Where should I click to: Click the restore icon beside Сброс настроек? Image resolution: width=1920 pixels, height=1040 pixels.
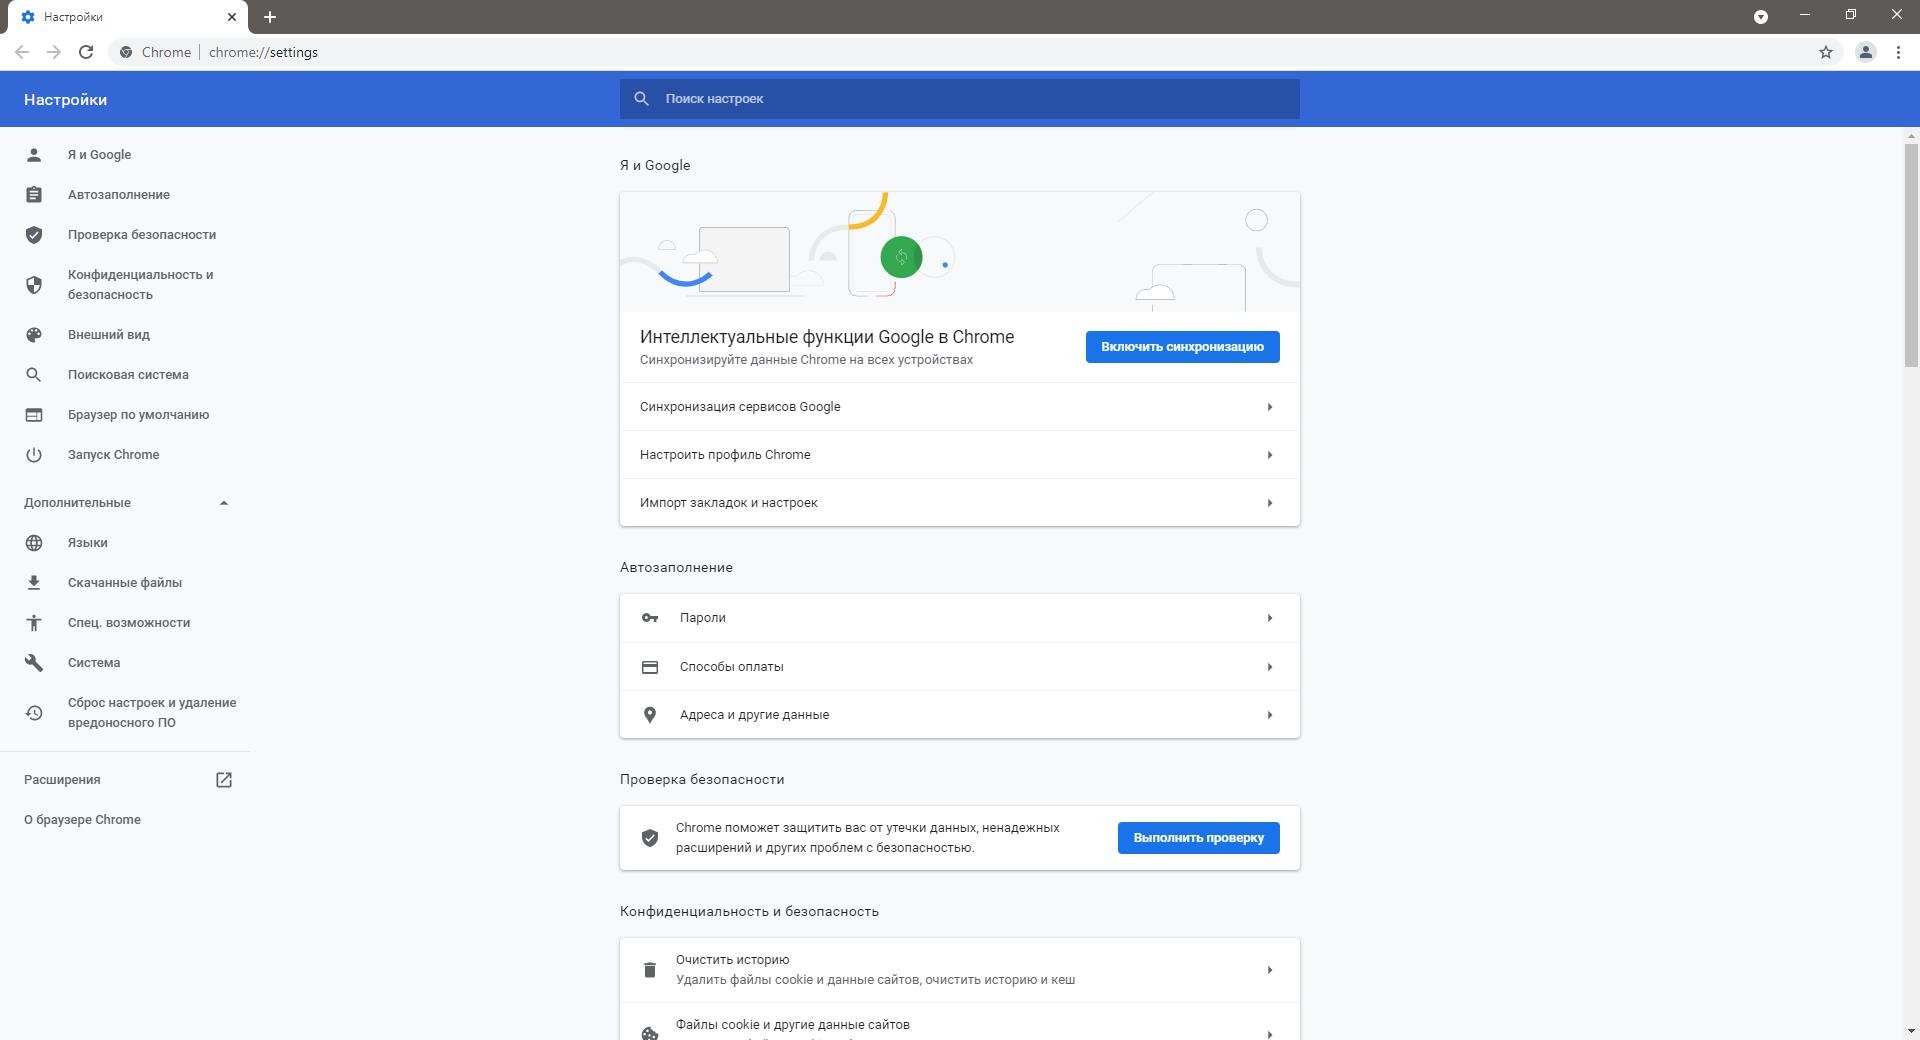34,713
